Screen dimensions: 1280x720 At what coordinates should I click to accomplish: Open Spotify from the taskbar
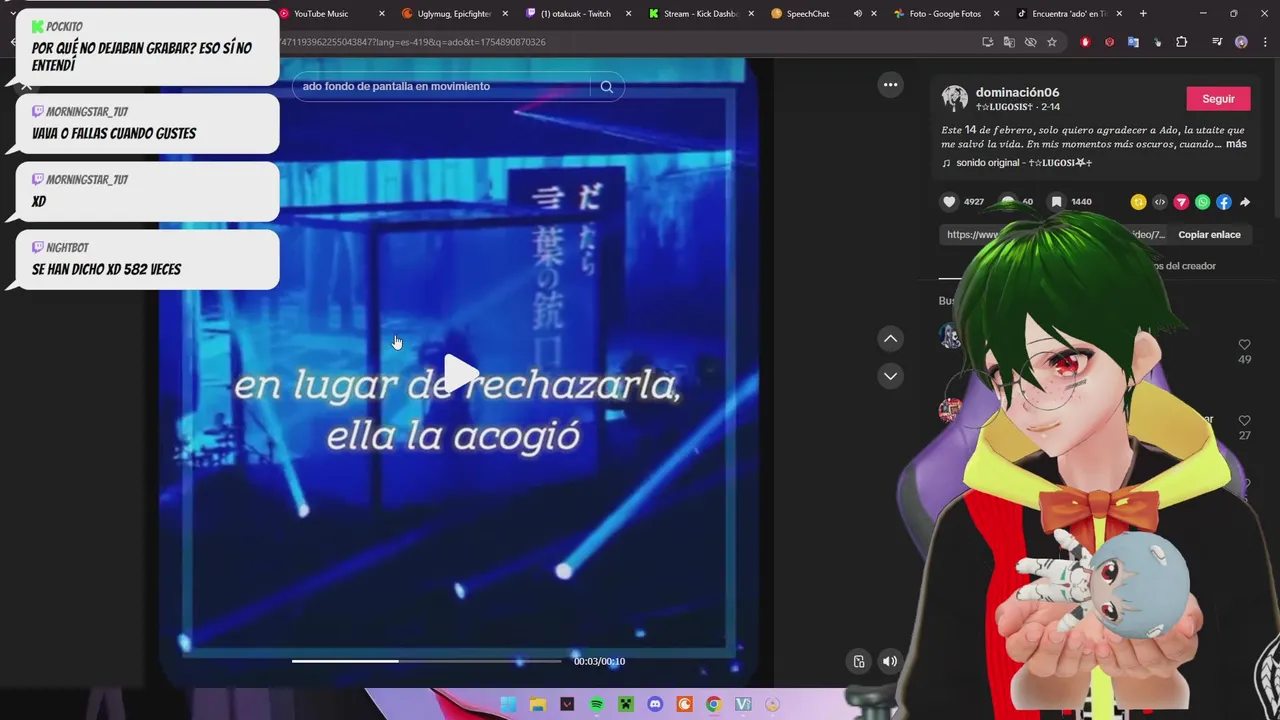[x=596, y=705]
